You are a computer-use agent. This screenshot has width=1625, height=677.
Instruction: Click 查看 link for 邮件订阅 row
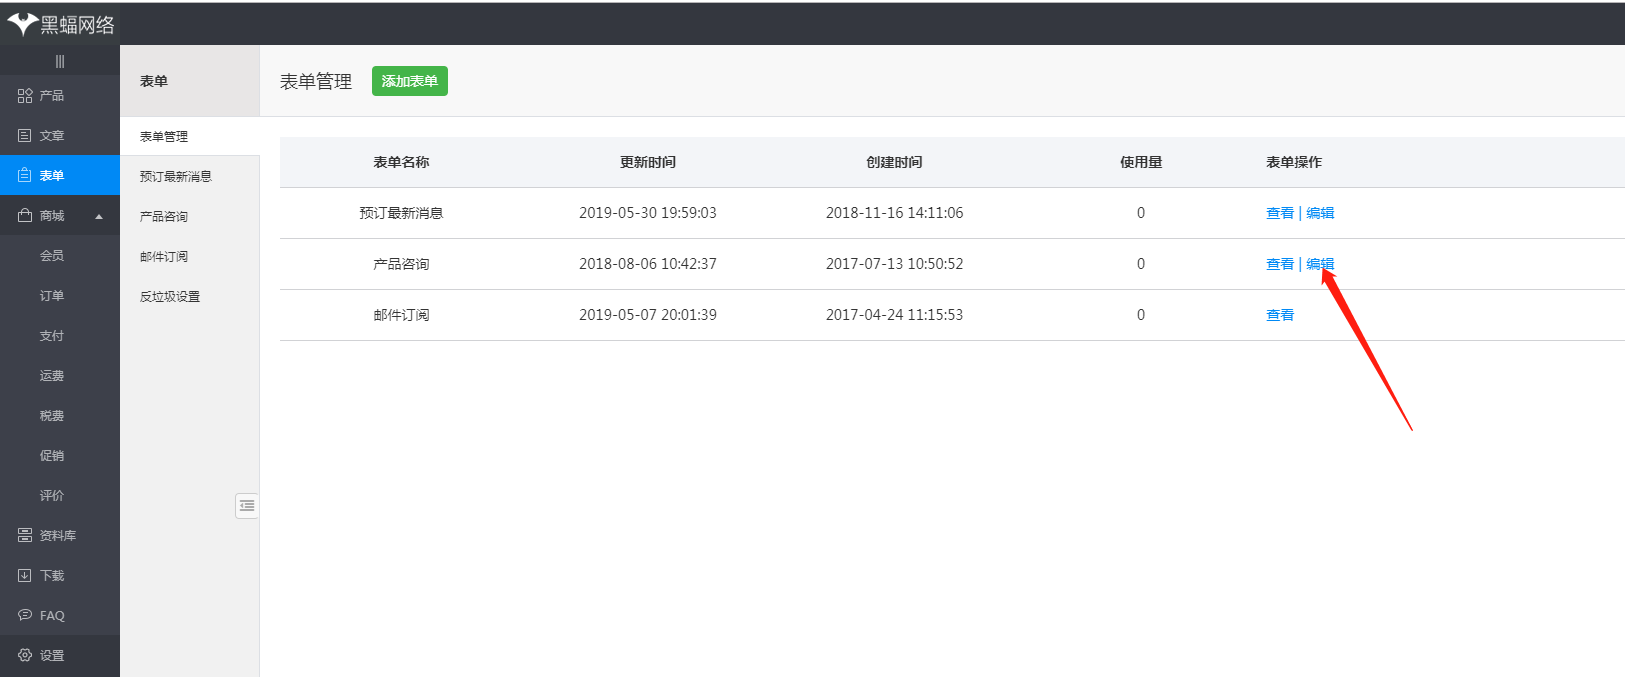[1280, 315]
